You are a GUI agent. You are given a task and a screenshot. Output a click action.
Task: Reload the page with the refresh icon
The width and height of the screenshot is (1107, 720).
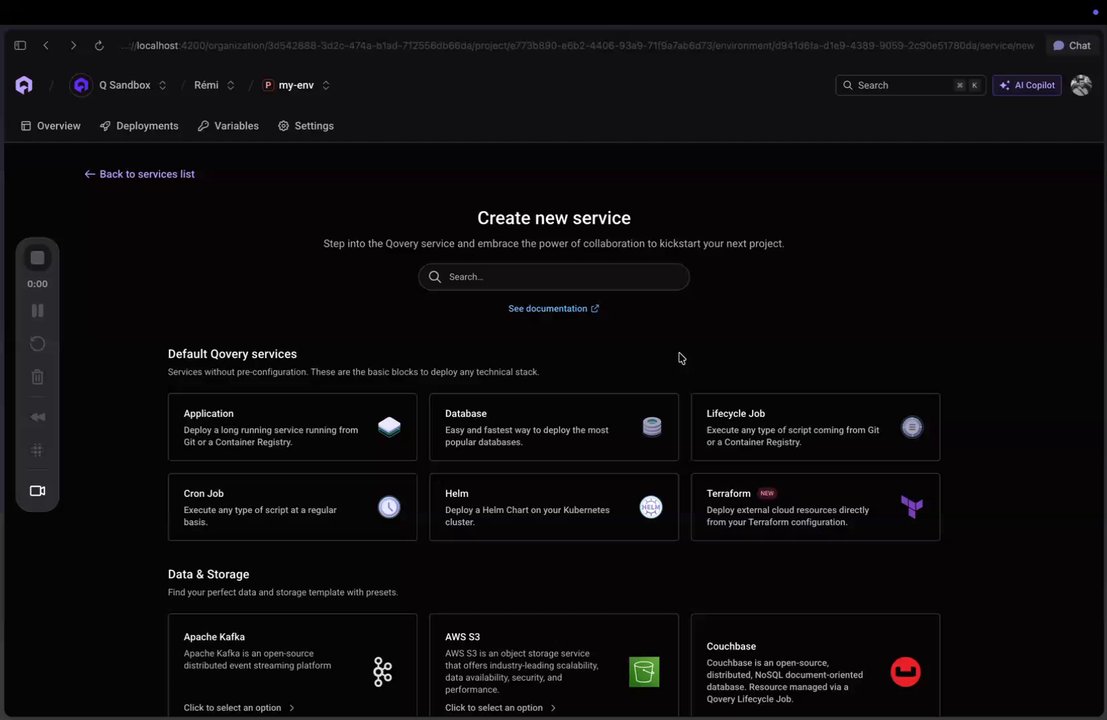(x=99, y=45)
